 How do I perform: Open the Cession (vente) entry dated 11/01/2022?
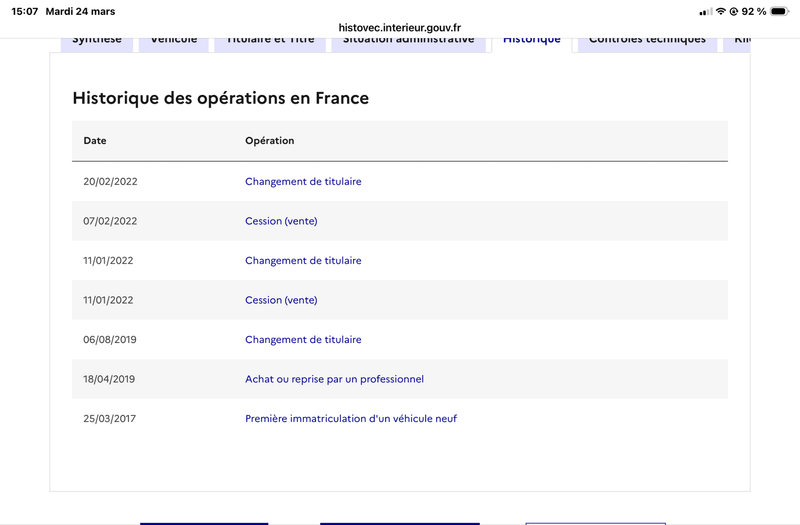click(x=281, y=300)
